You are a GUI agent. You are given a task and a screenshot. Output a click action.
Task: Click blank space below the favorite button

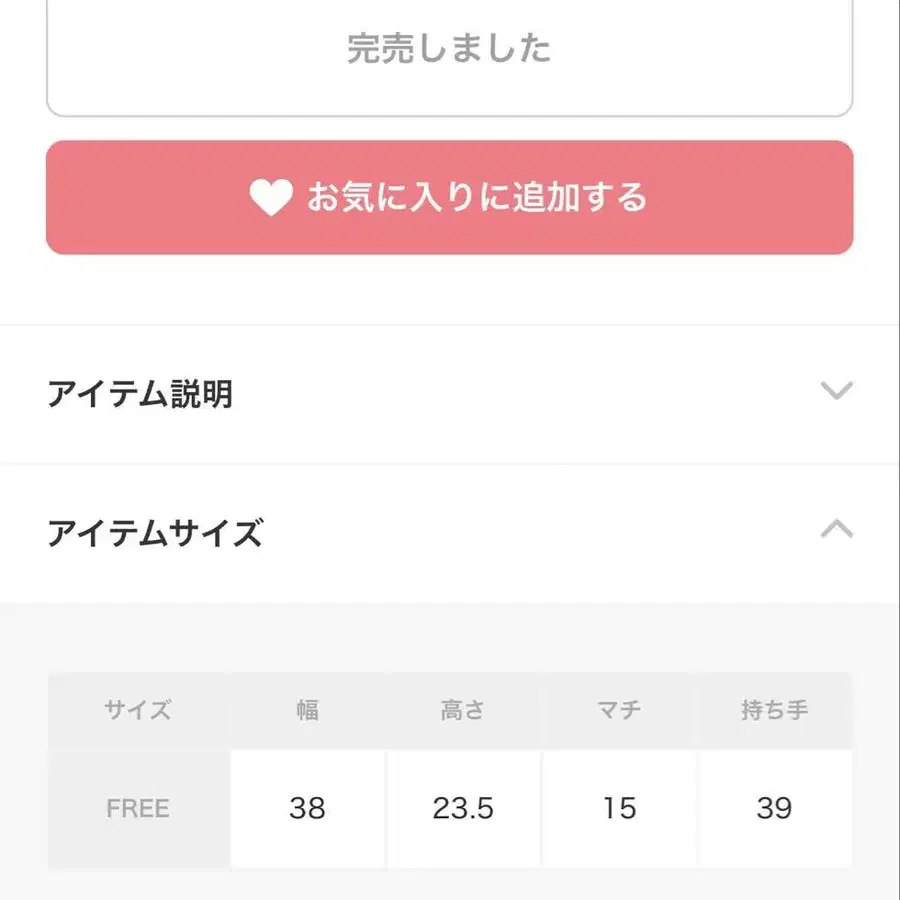pos(450,290)
